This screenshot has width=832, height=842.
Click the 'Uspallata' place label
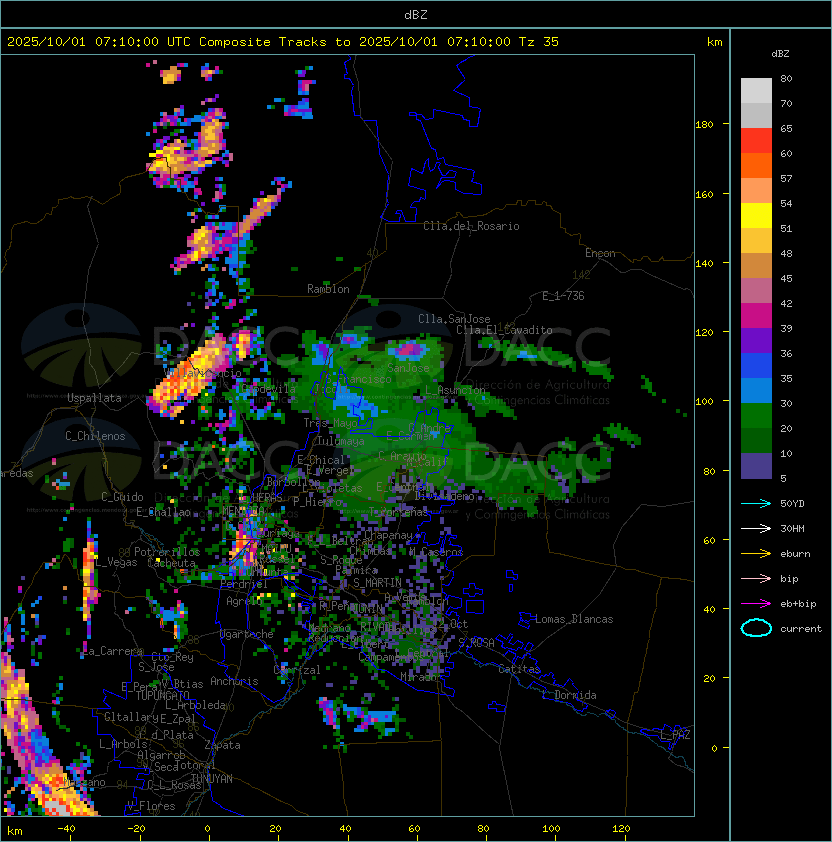pyautogui.click(x=94, y=398)
